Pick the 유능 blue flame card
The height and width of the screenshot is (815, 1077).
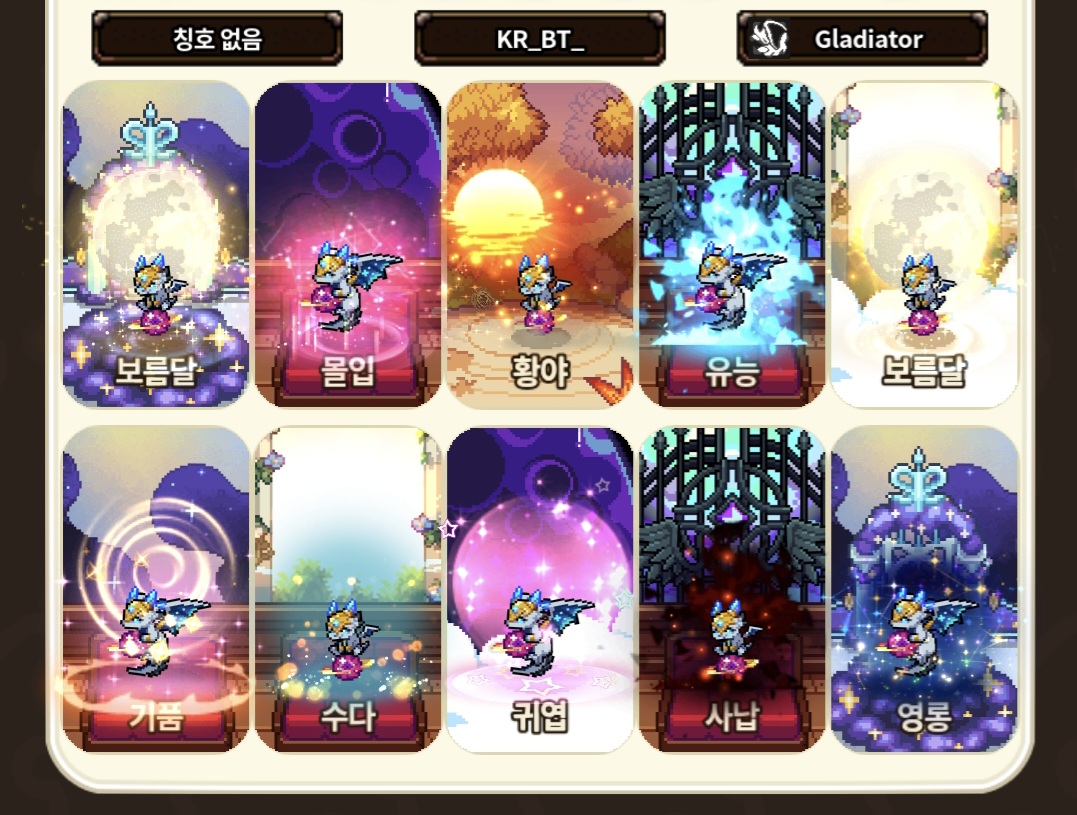(x=732, y=244)
